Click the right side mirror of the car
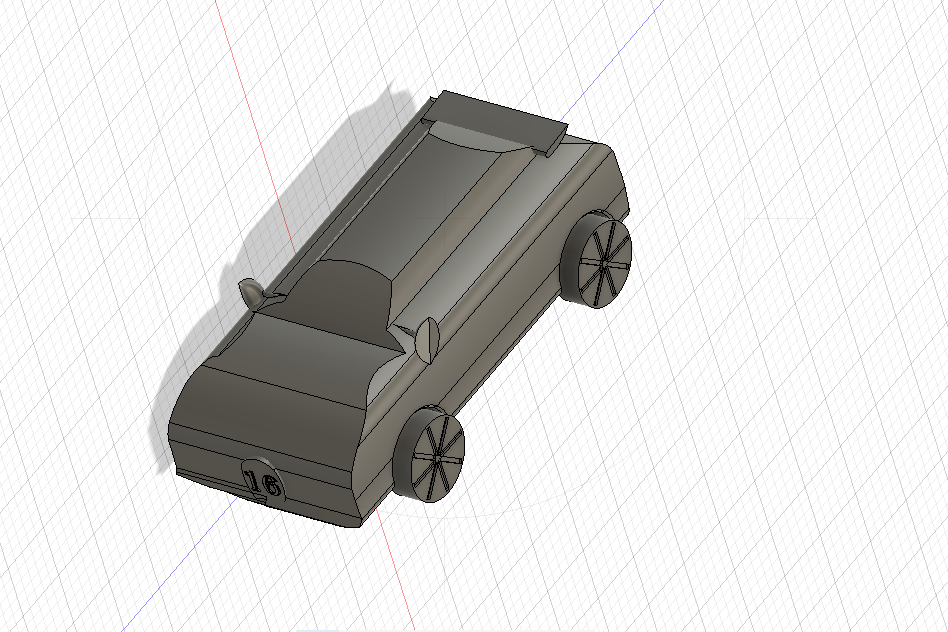Screen dimensions: 948x632 [x=426, y=340]
